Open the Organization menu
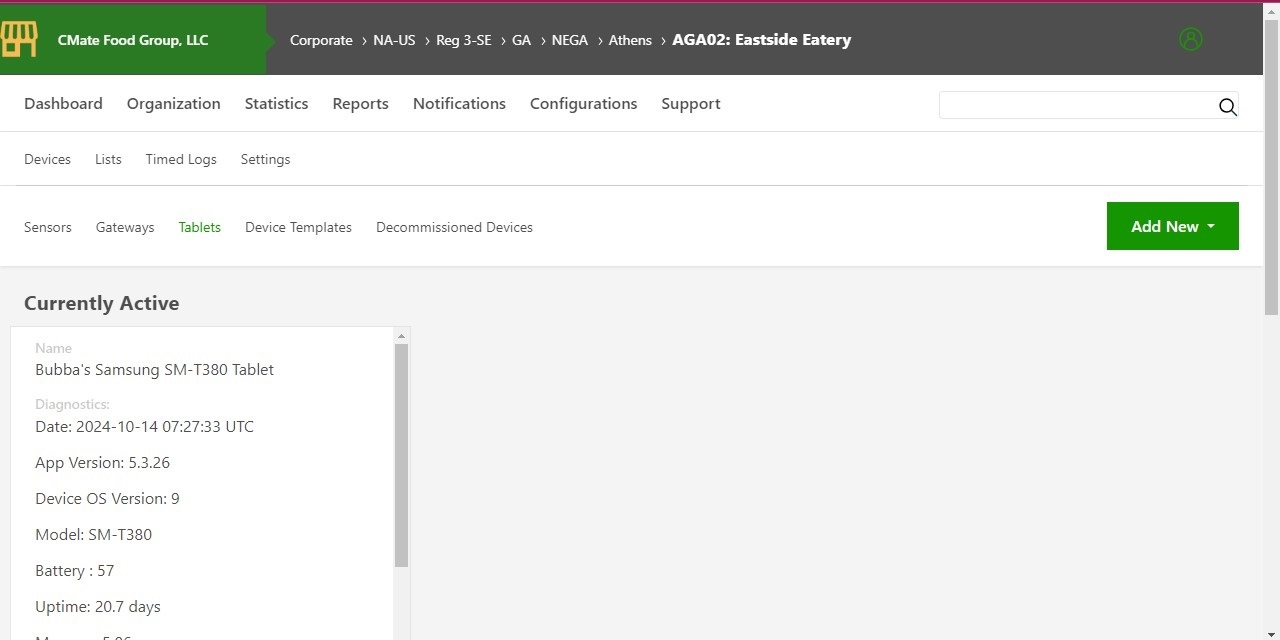 click(173, 104)
